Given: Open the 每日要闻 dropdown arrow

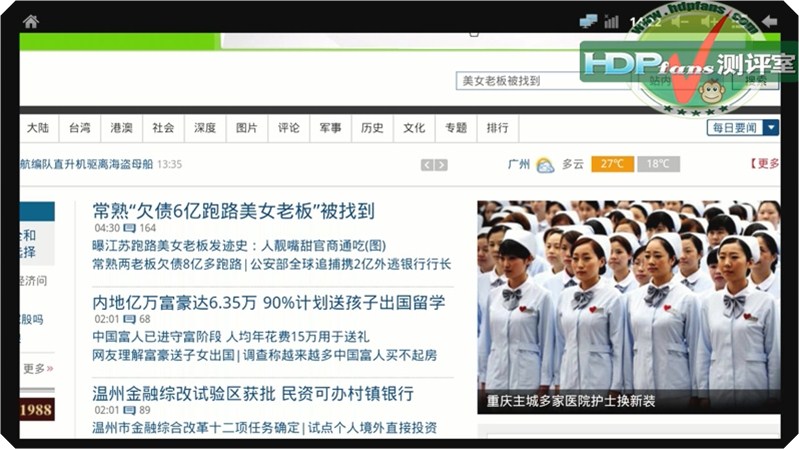Looking at the screenshot, I should point(771,127).
